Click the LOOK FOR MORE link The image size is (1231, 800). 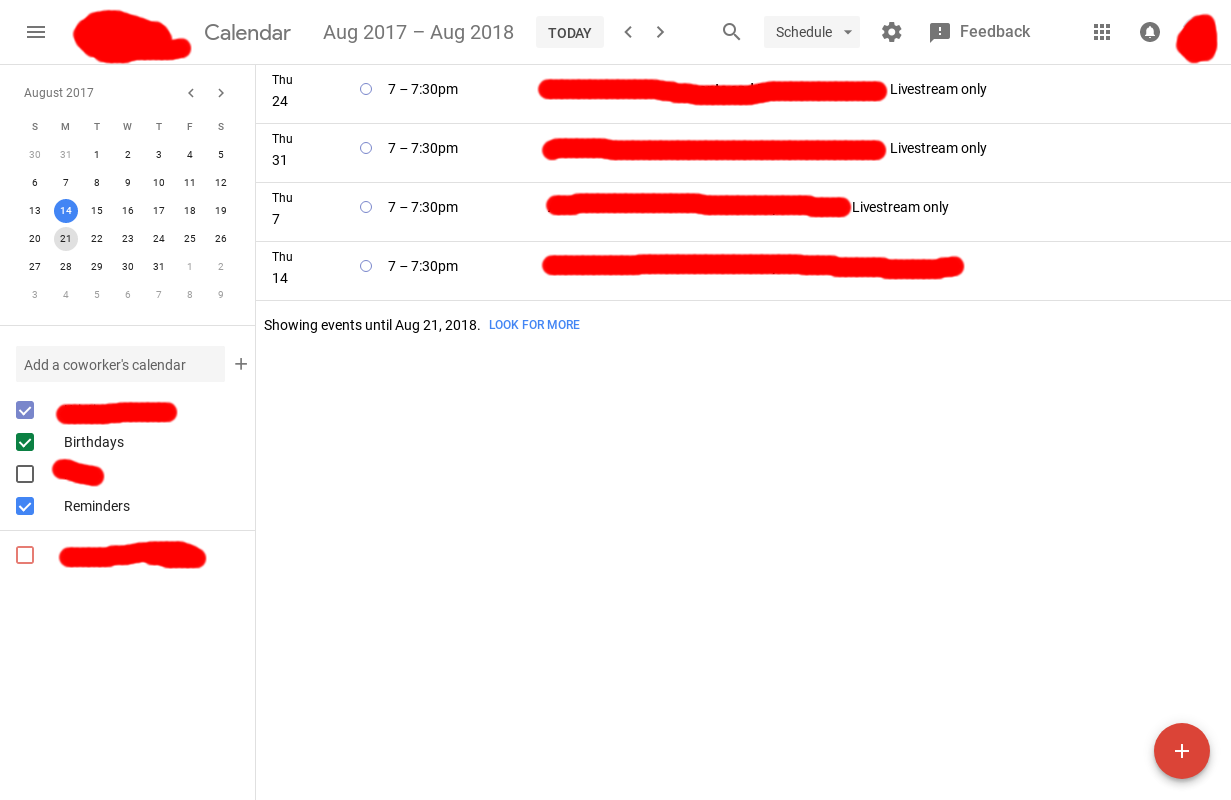[x=534, y=325]
